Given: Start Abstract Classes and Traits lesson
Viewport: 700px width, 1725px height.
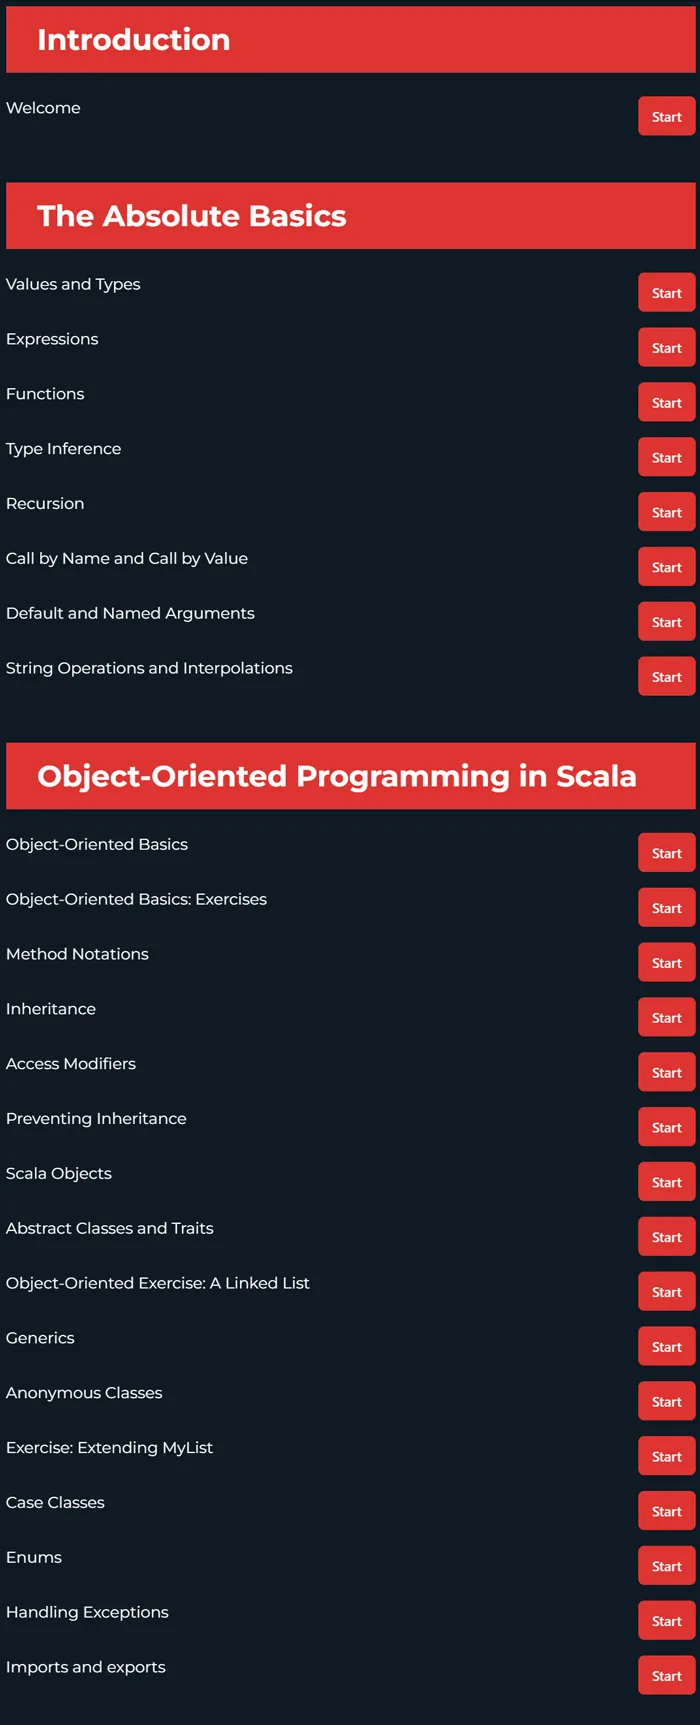Looking at the screenshot, I should click(666, 1239).
